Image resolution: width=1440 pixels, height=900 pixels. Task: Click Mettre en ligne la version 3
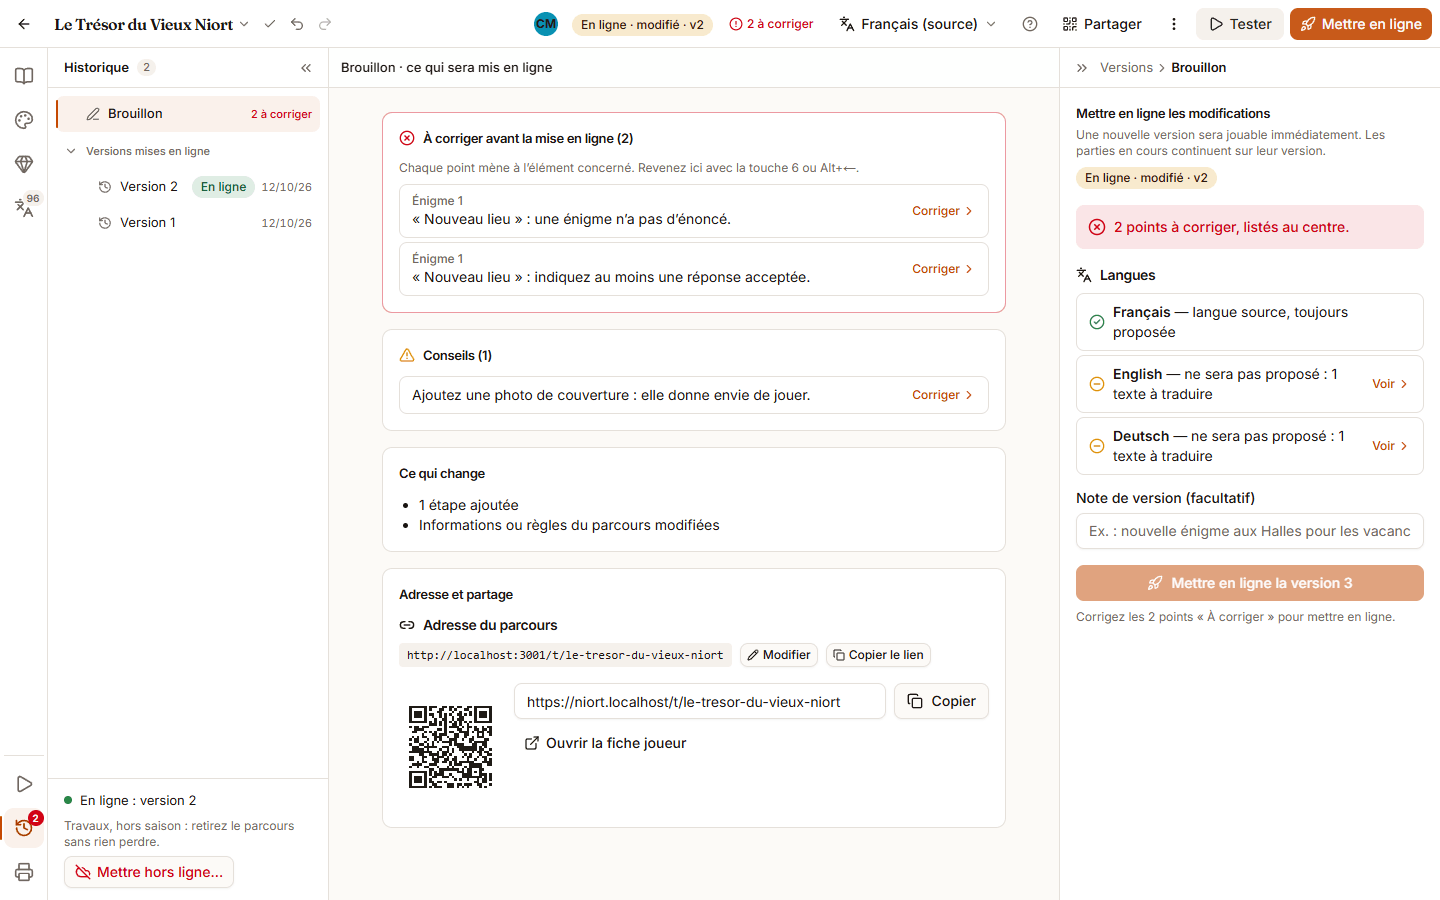coord(1250,583)
